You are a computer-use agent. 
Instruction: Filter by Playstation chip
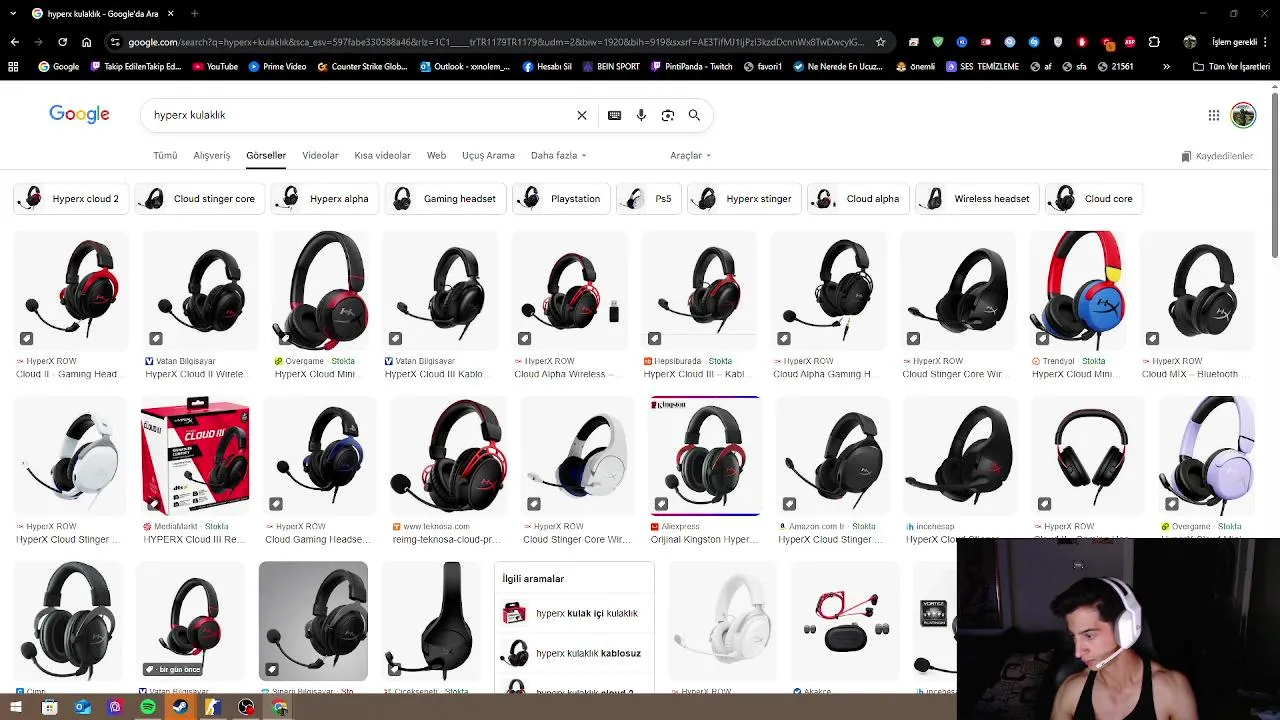click(x=561, y=199)
